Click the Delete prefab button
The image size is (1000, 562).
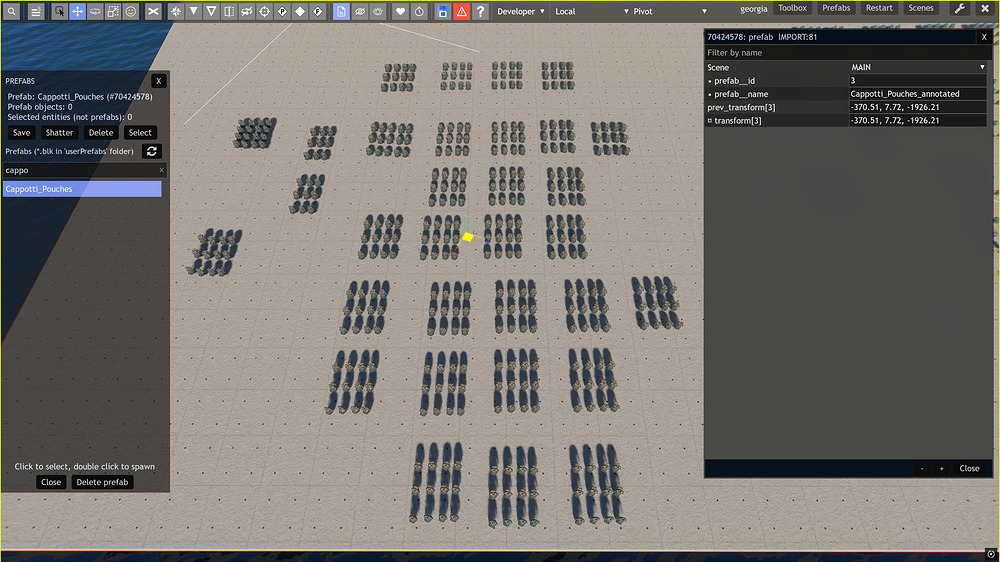102,482
